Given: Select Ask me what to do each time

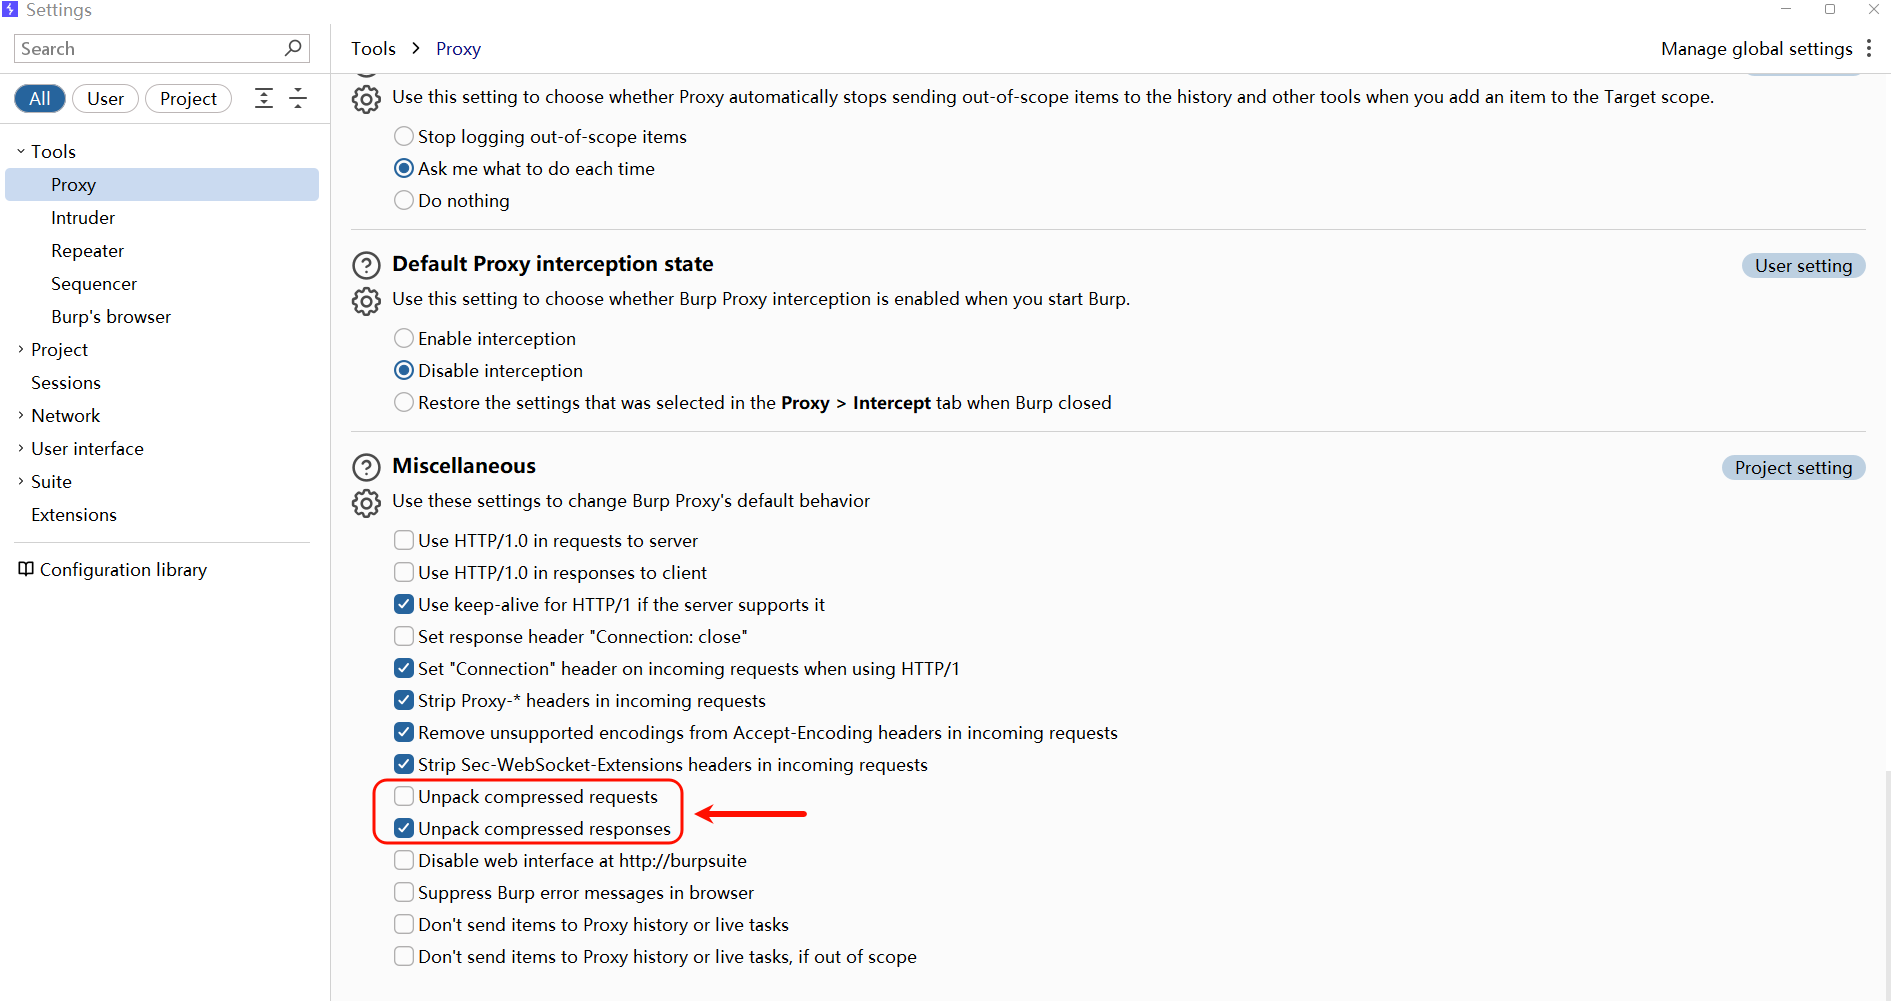Looking at the screenshot, I should tap(404, 168).
